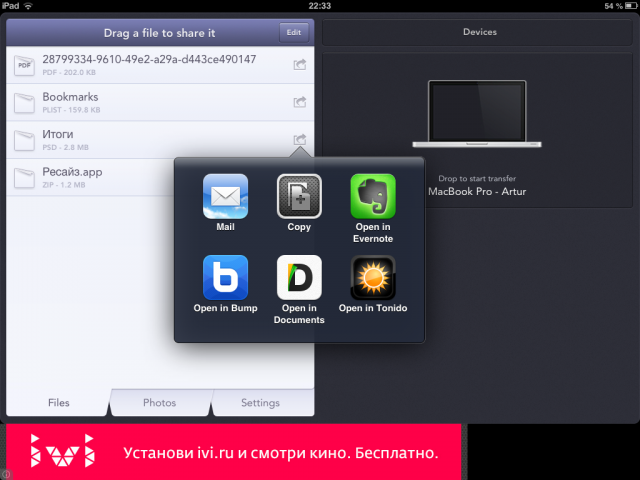Viewport: 640px width, 480px height.
Task: Open file in Bump
Action: [225, 278]
